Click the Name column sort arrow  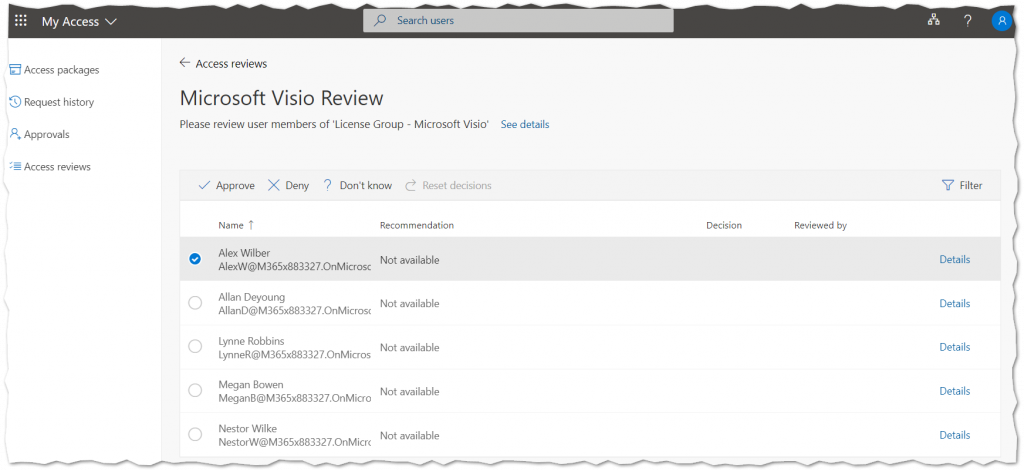tap(251, 225)
